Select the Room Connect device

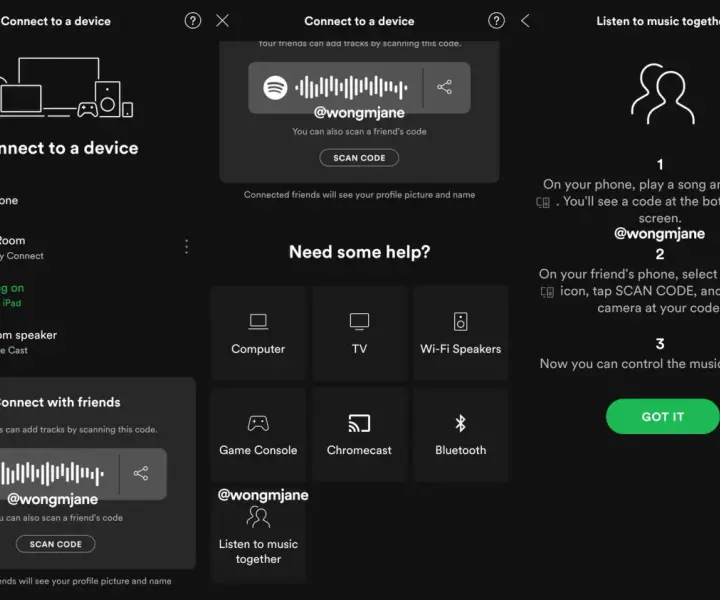87,247
